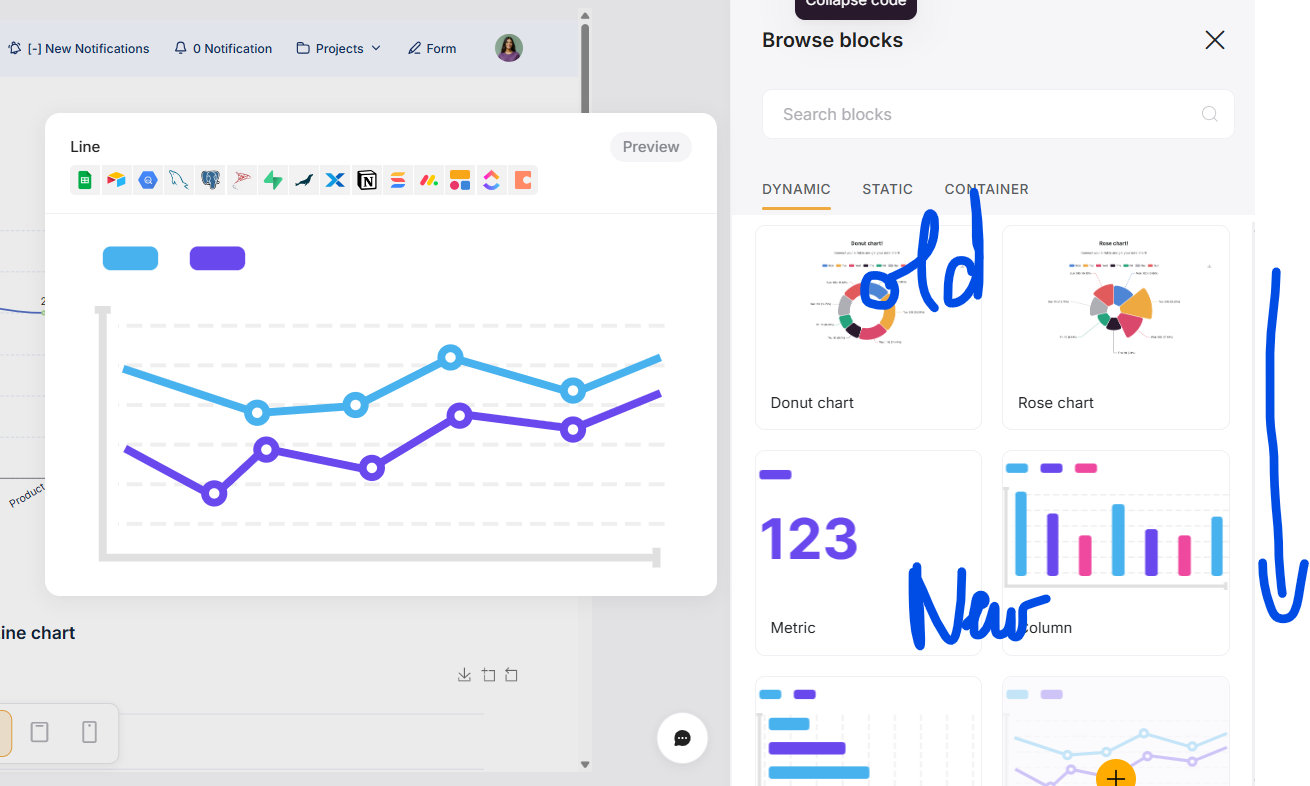Click the orange and blue blocks source icon
1310x786 pixels.
(460, 180)
